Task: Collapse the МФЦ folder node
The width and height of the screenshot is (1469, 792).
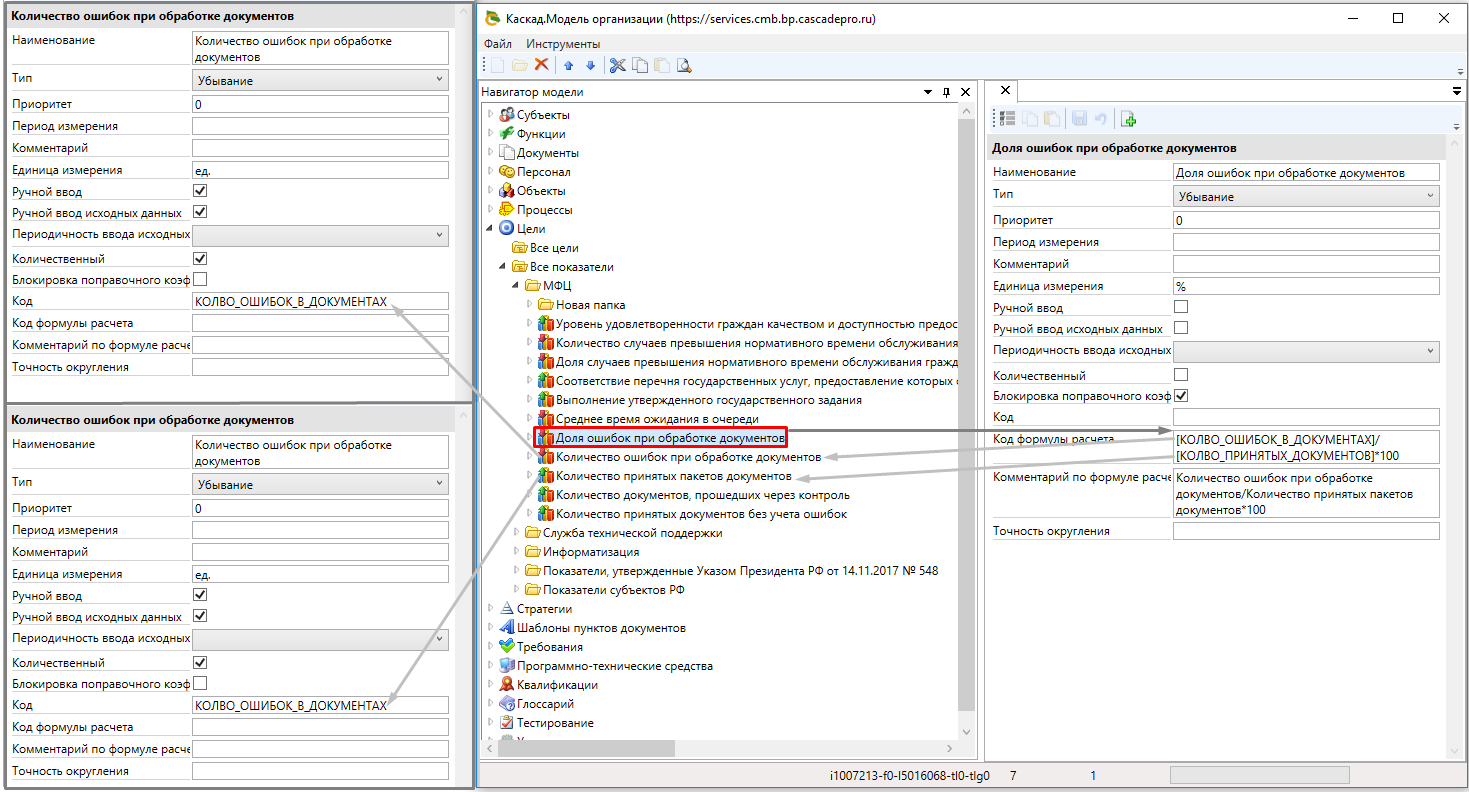Action: point(516,286)
